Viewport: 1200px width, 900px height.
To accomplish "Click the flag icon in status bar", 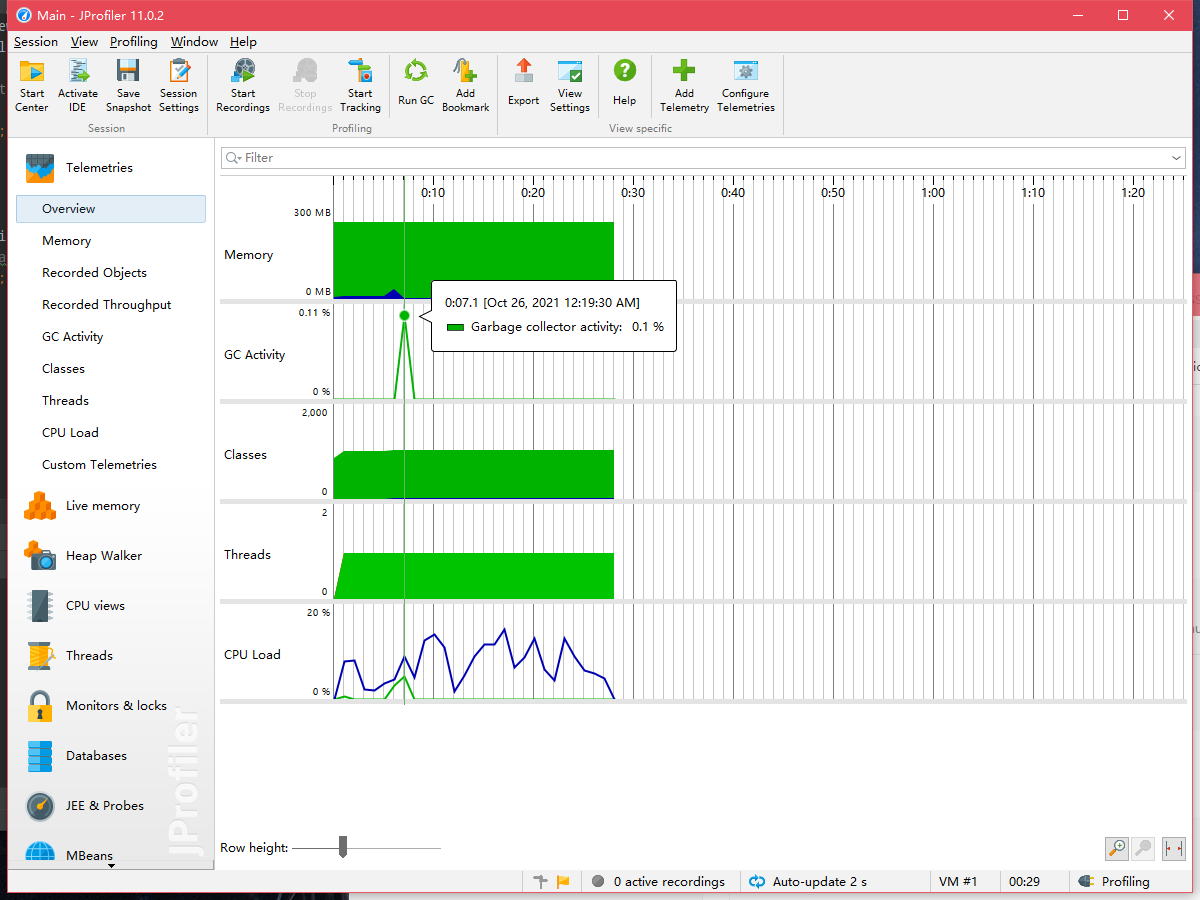I will [x=563, y=882].
